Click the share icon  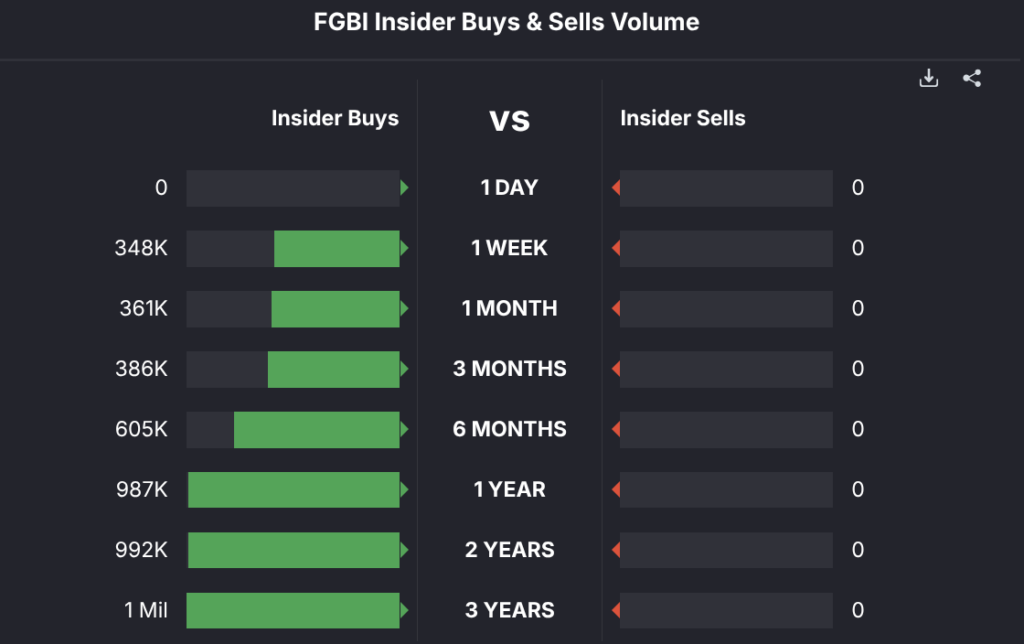(971, 79)
